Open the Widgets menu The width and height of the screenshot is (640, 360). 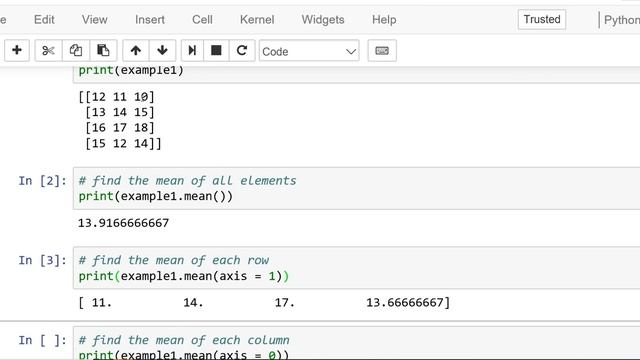(323, 20)
